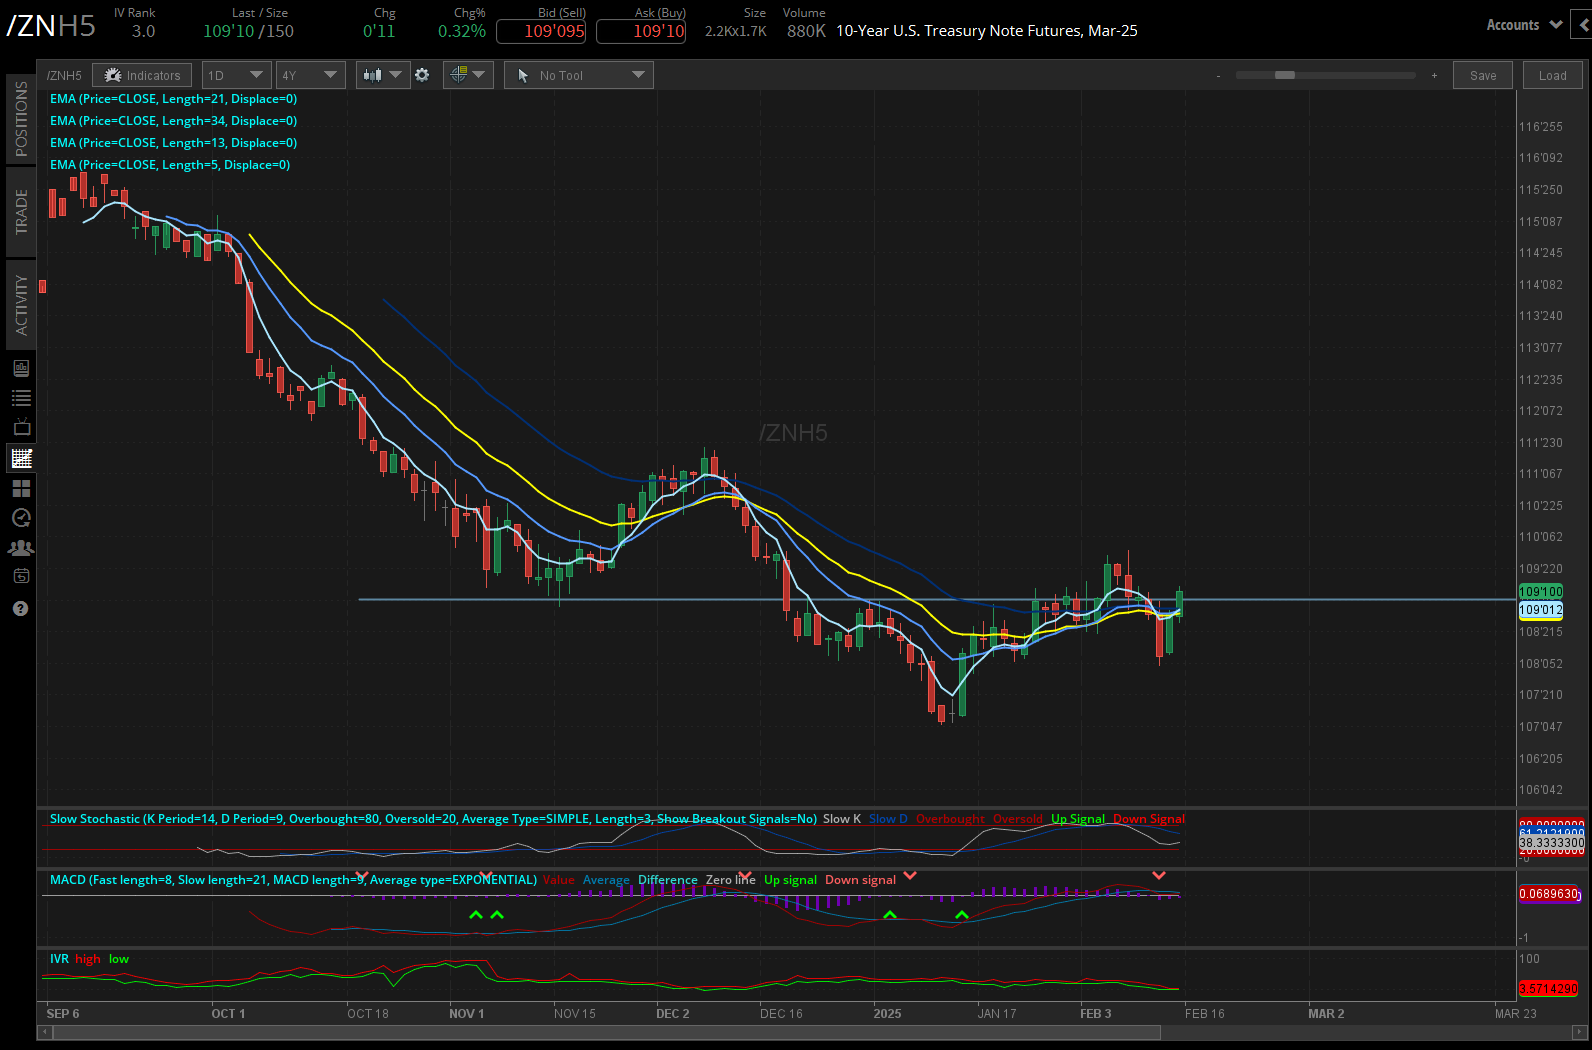Click the plus zoom-in control

click(x=1434, y=75)
